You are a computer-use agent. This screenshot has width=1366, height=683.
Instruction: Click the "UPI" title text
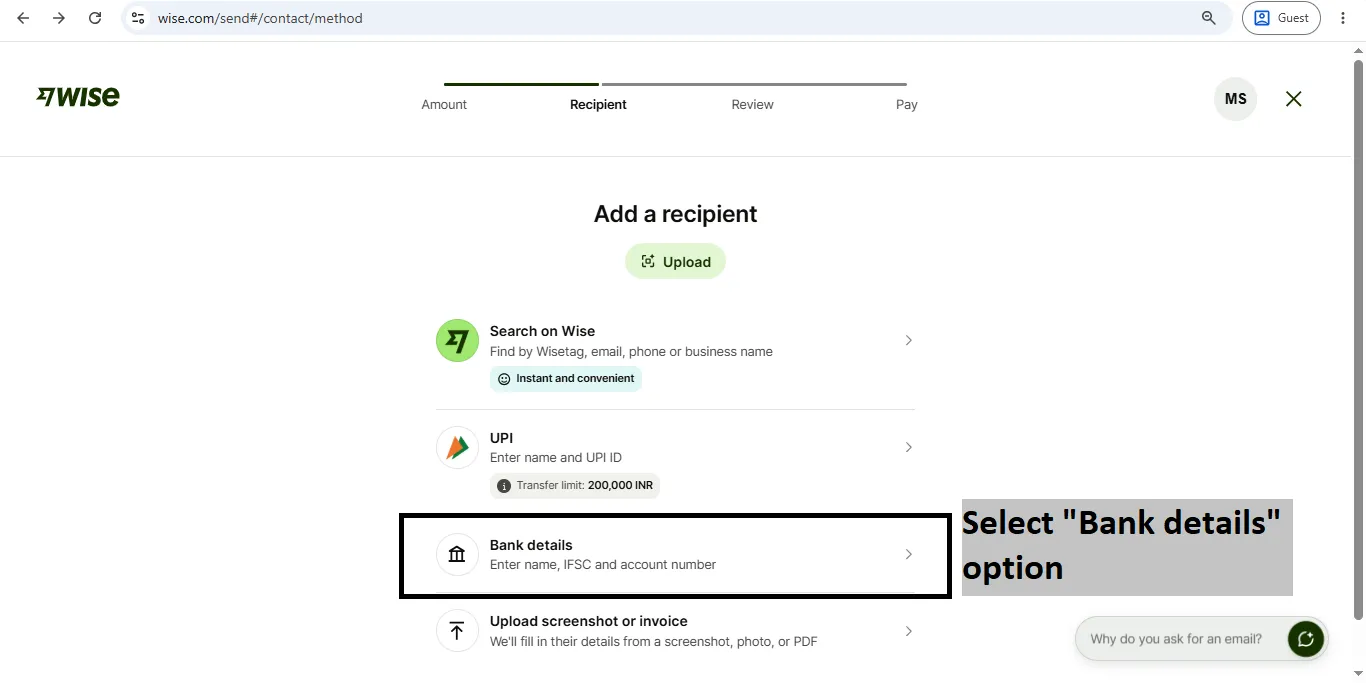501,438
